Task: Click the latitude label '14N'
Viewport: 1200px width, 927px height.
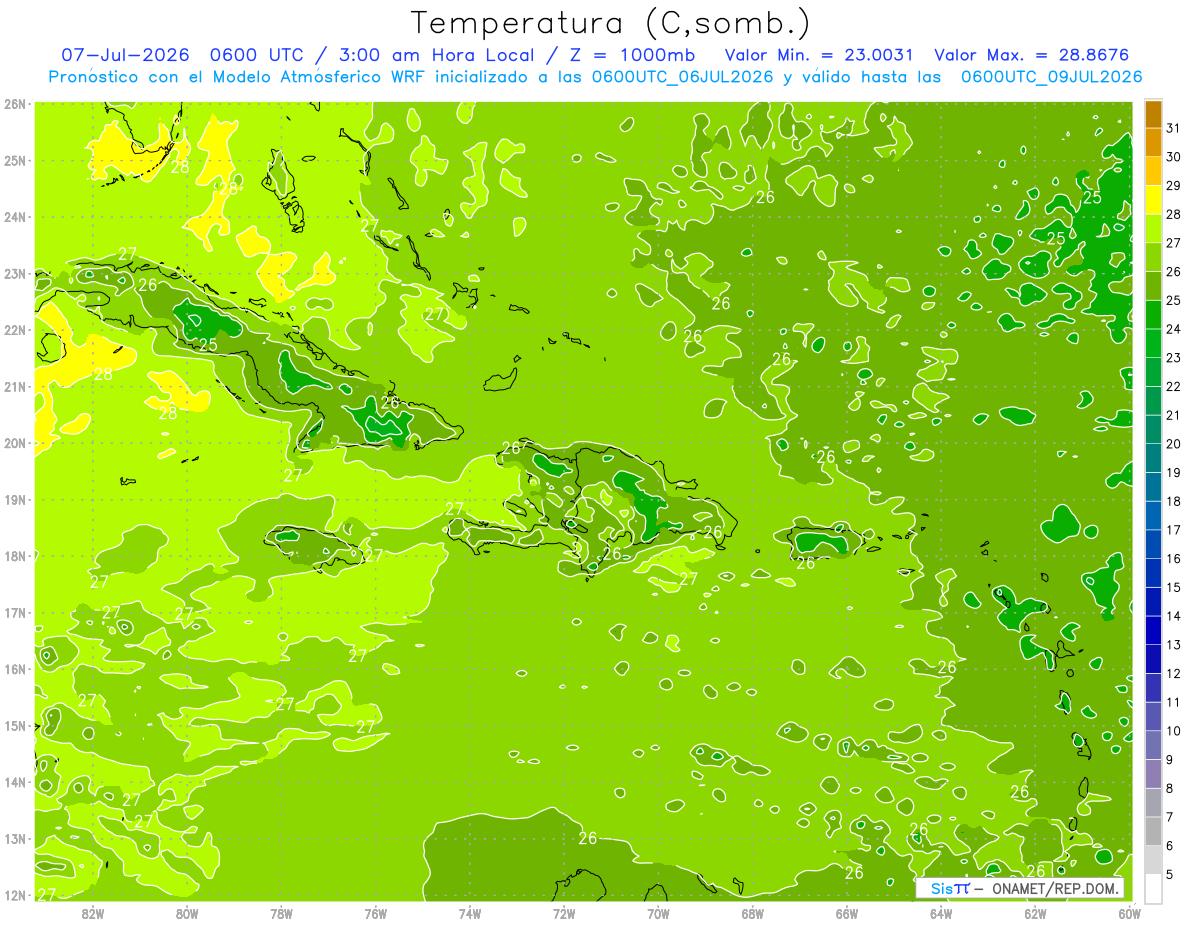Action: pos(15,782)
